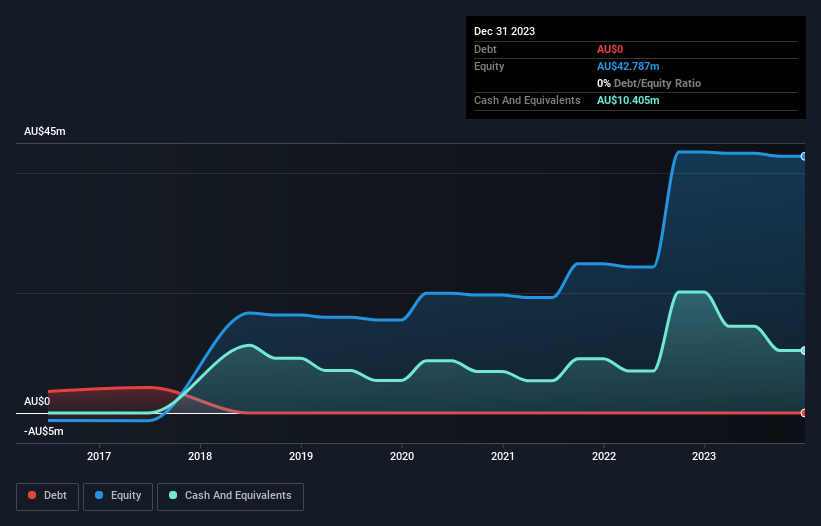
Task: Click the 2020 x-axis label
Action: click(402, 456)
